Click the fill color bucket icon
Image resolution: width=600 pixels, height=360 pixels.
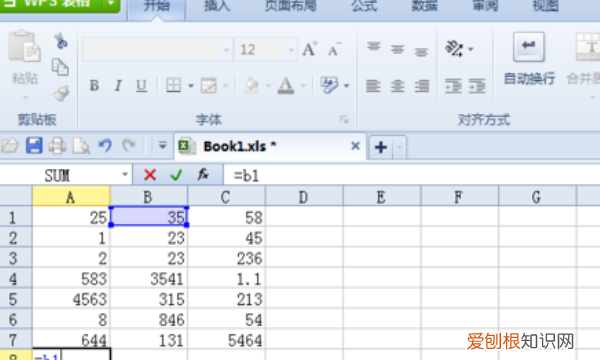tap(251, 85)
